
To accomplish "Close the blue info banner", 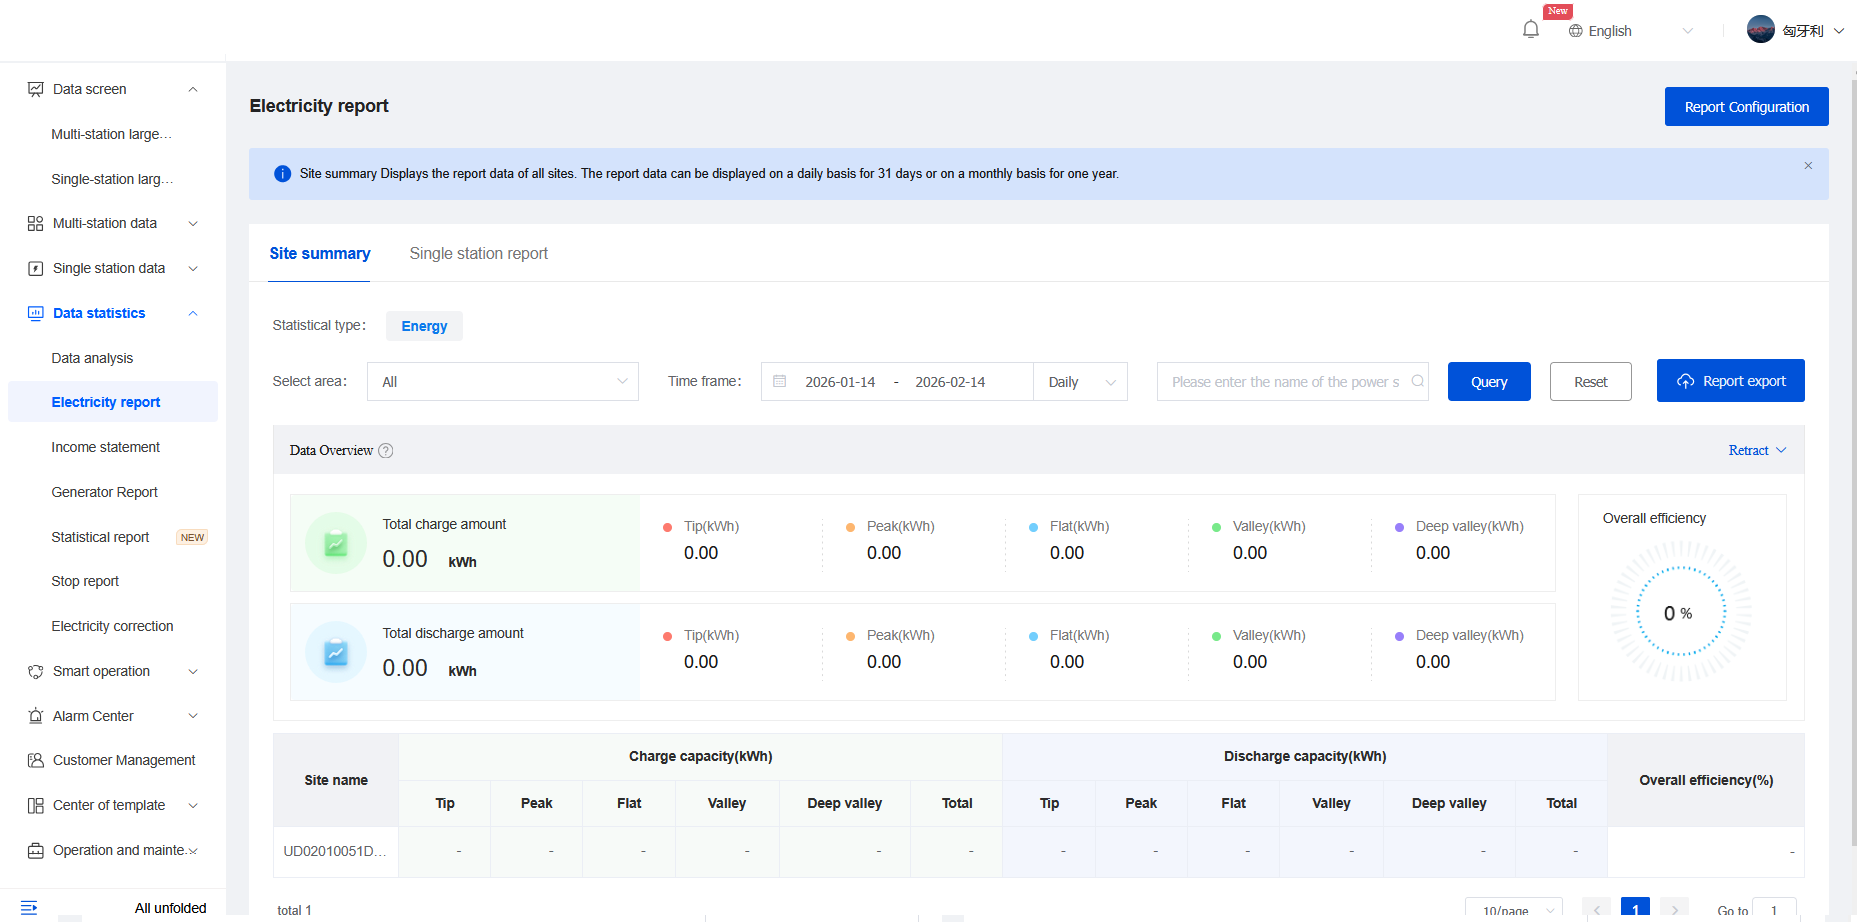I will point(1808,166).
